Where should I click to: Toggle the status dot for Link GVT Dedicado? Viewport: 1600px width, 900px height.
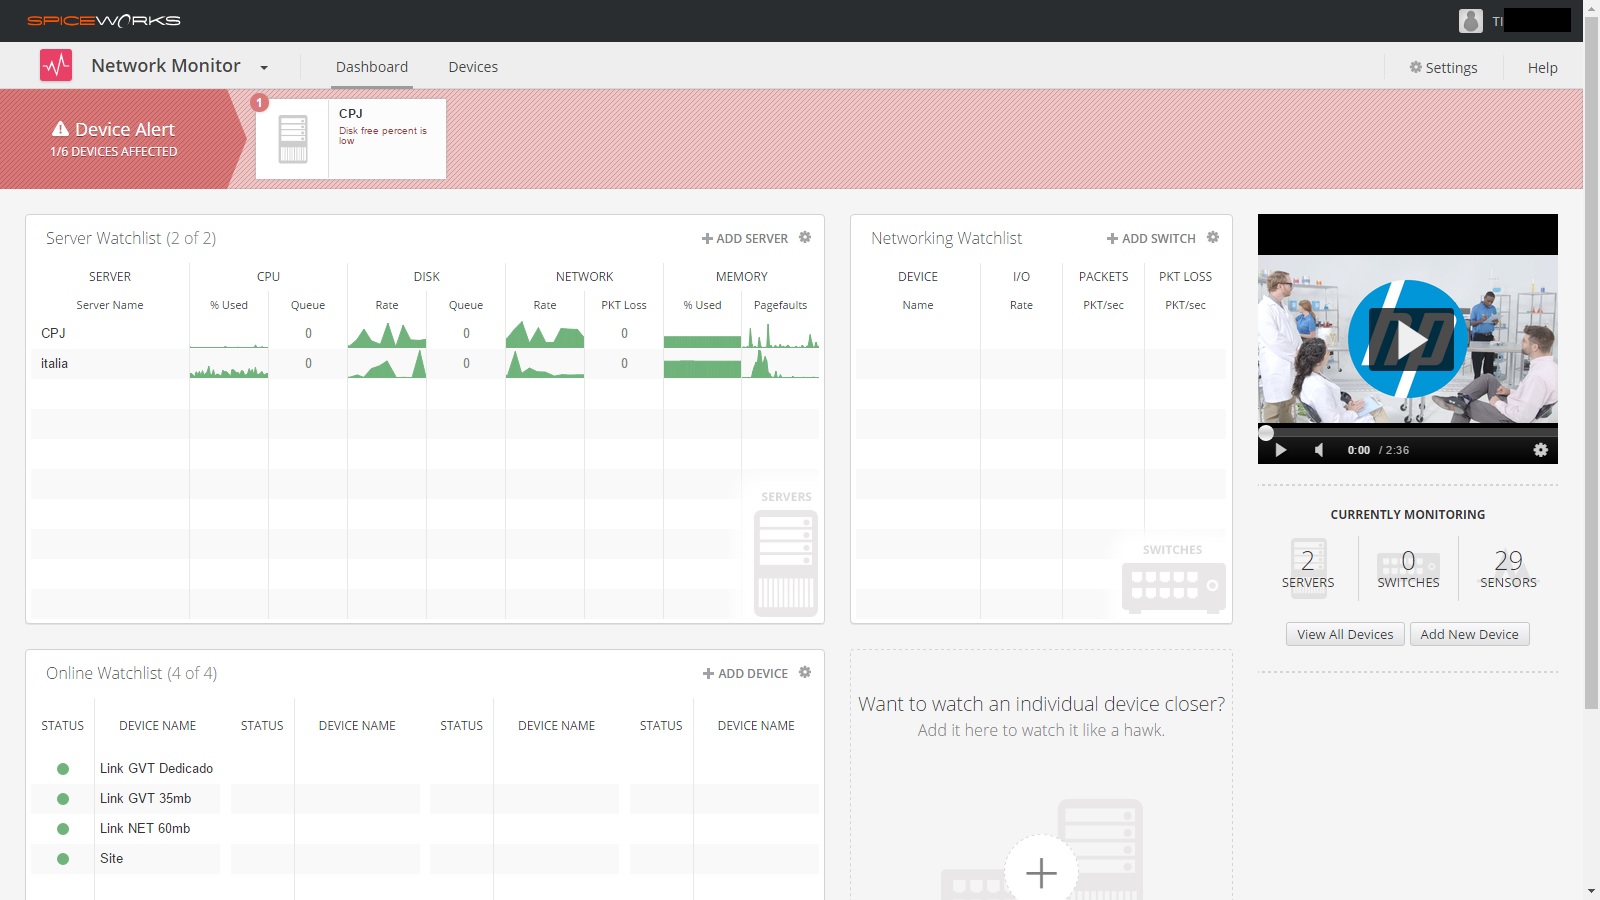click(x=63, y=768)
